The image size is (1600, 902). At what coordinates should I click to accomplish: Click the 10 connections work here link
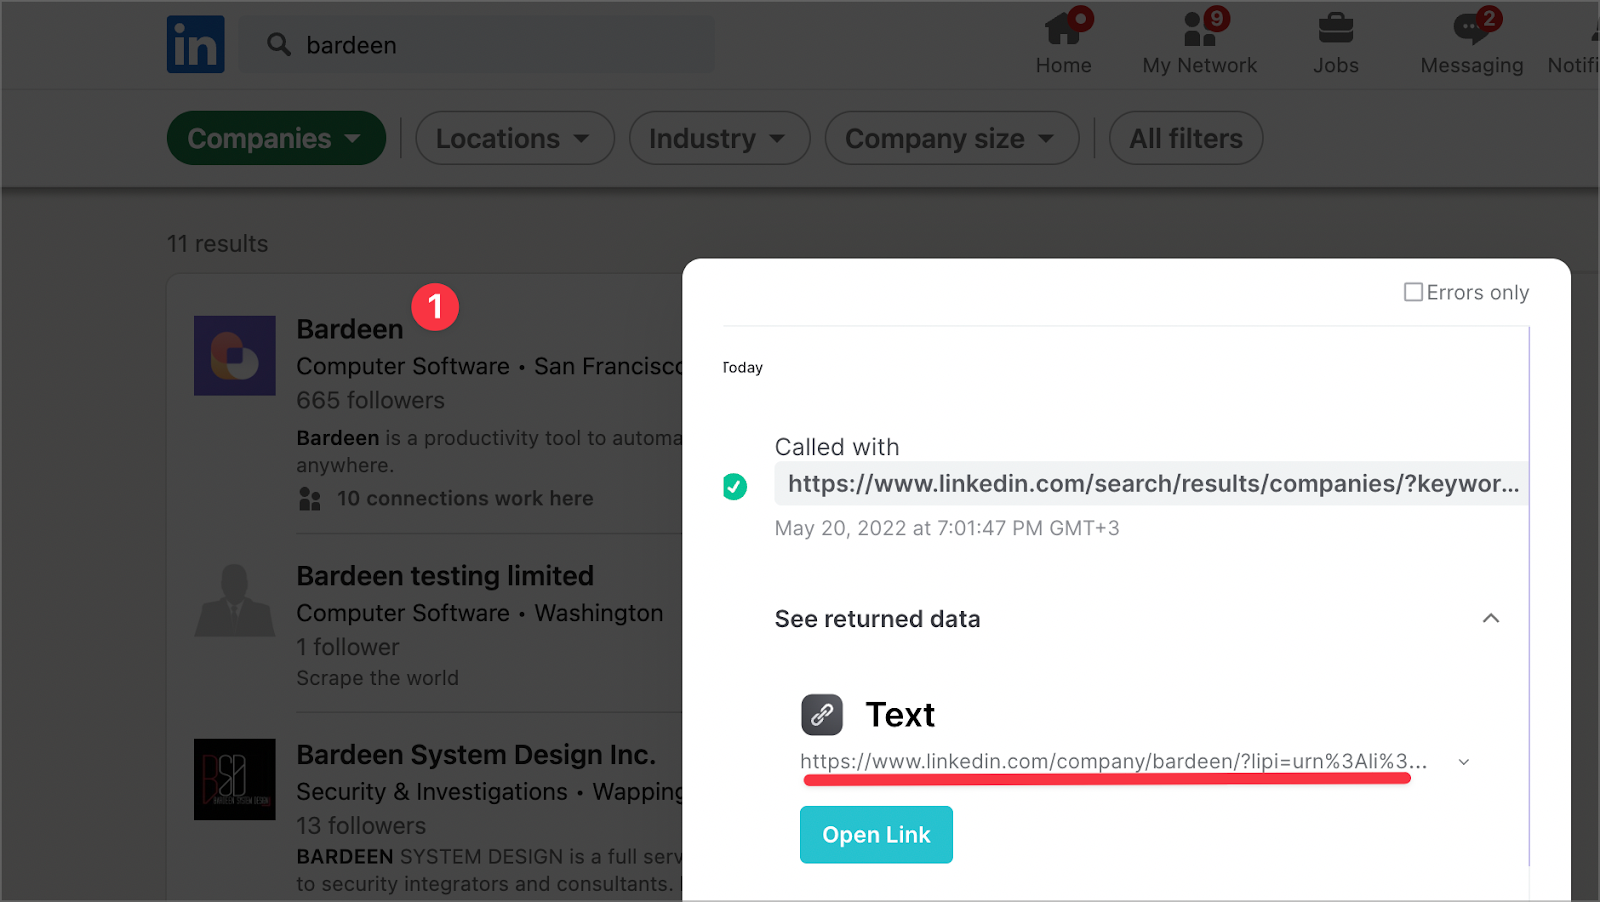tap(465, 498)
